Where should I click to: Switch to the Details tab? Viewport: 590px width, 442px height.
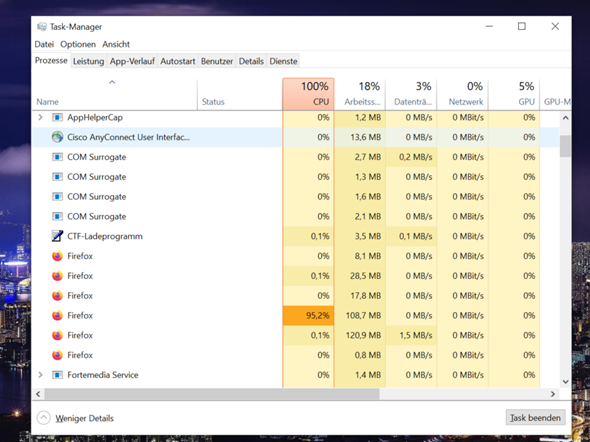251,61
